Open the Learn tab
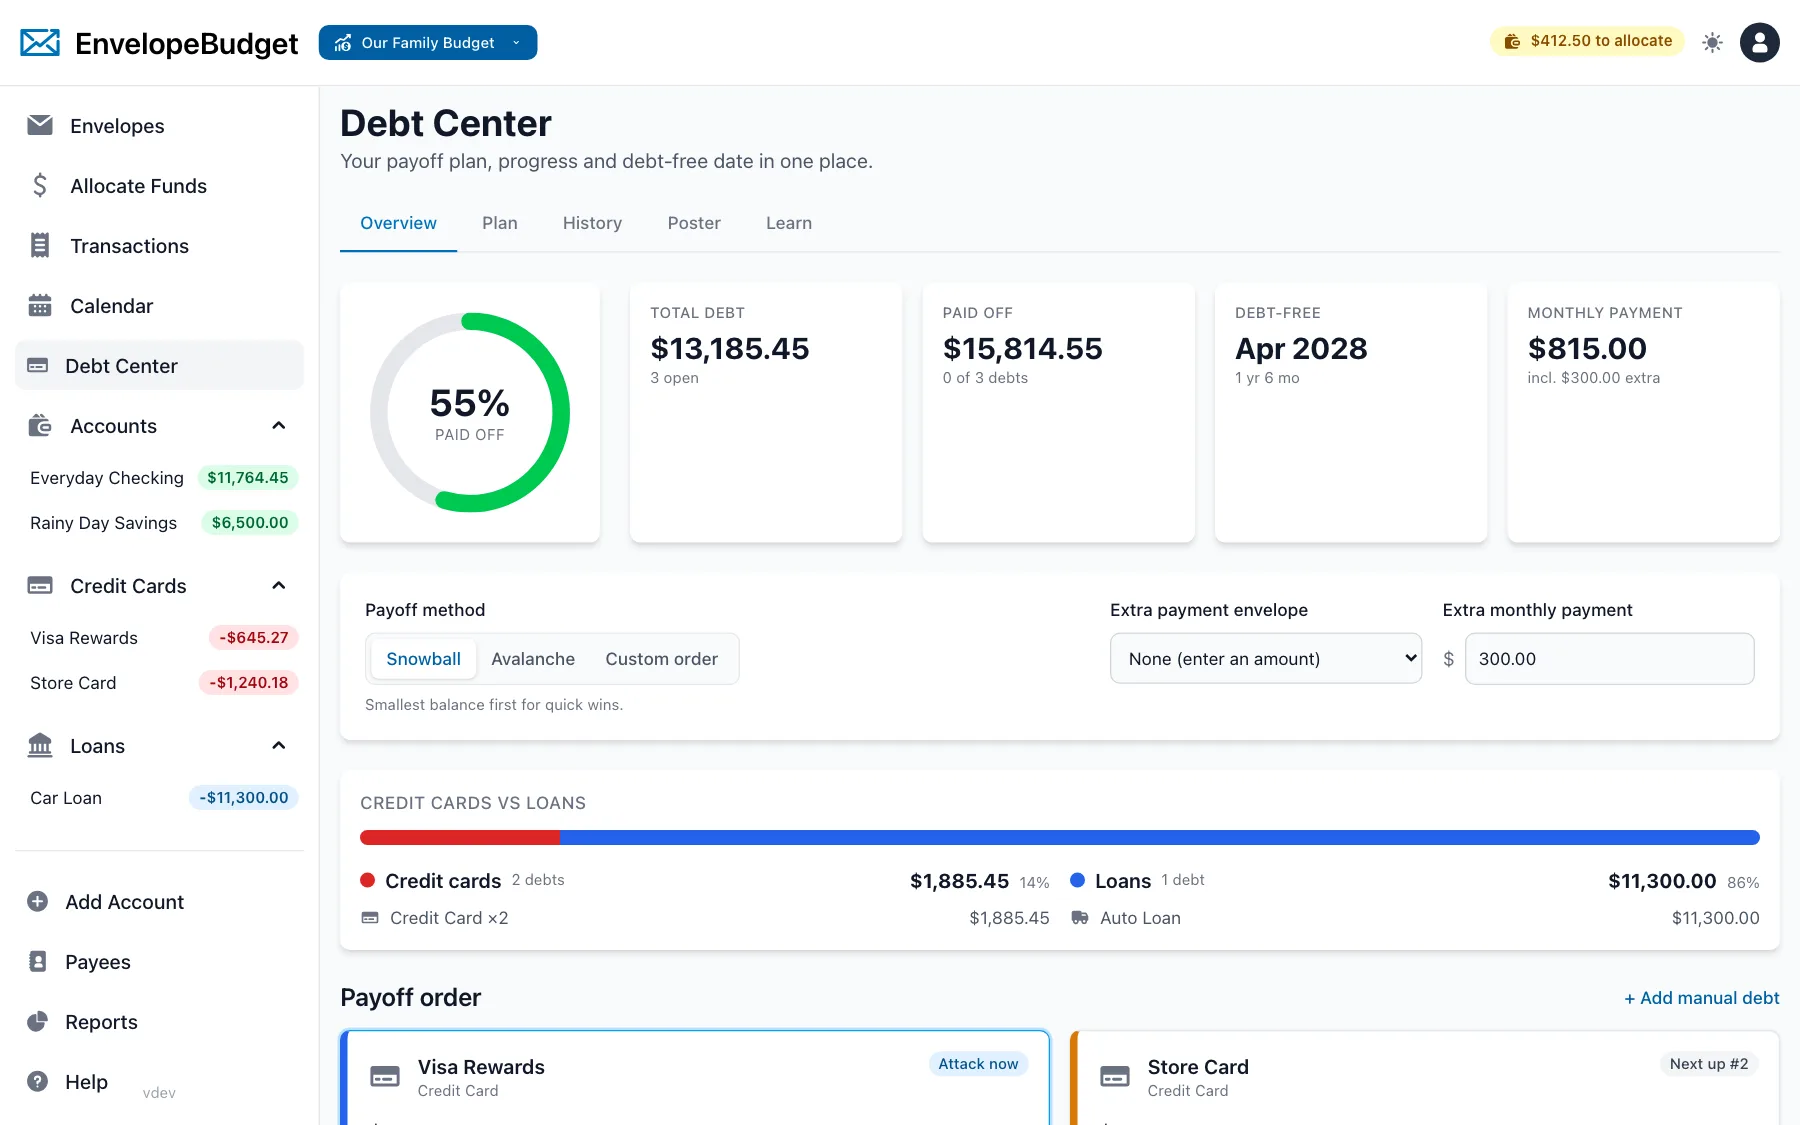This screenshot has height=1125, width=1800. (789, 223)
